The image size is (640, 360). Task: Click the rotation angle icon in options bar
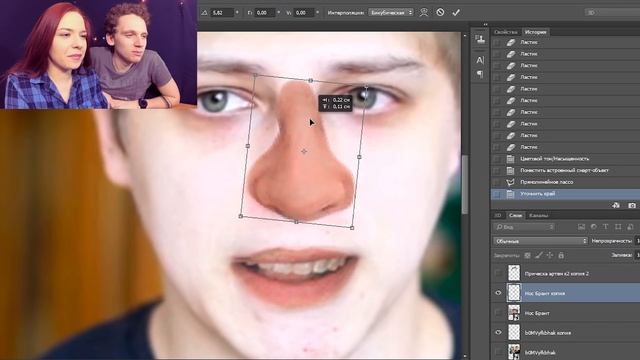coord(204,13)
